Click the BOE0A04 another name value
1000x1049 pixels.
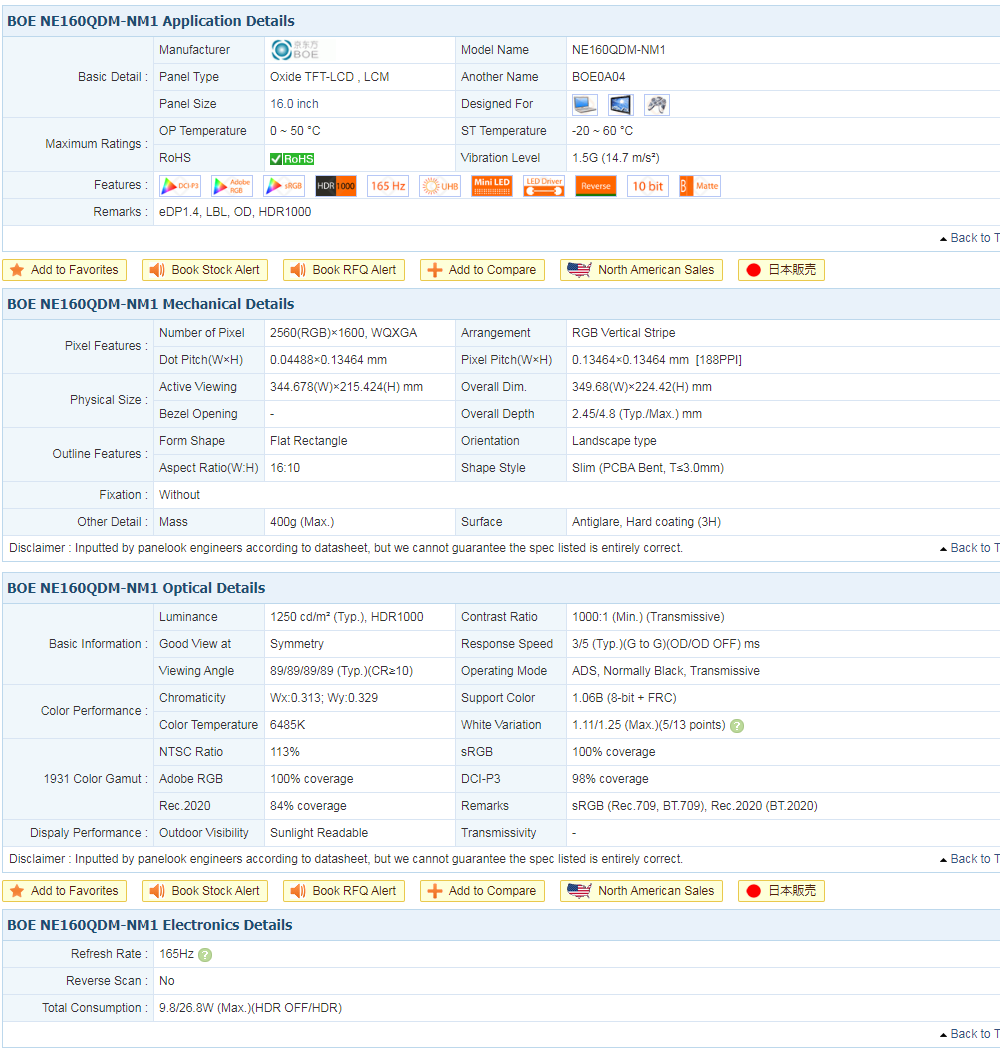click(599, 77)
